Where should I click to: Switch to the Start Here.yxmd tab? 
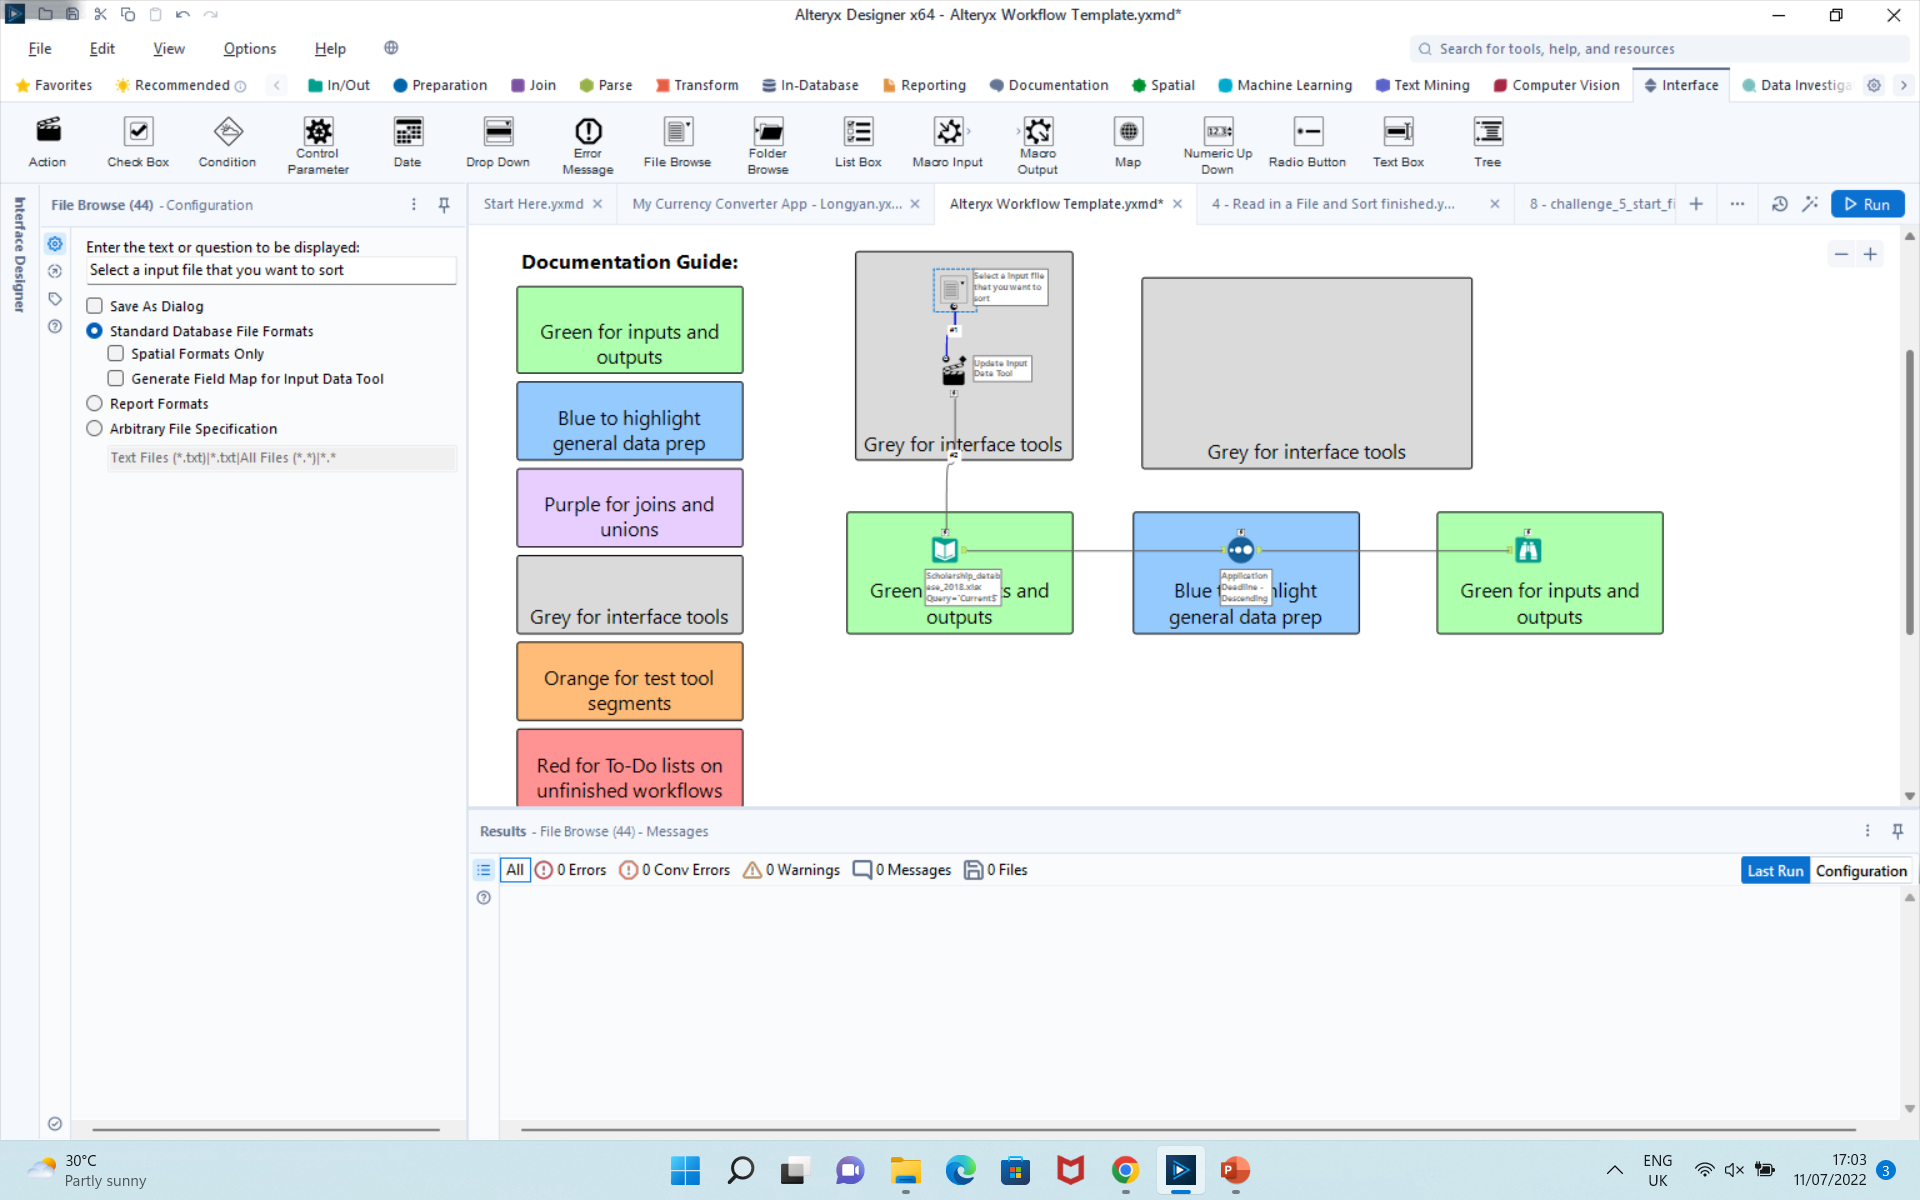[x=534, y=204]
